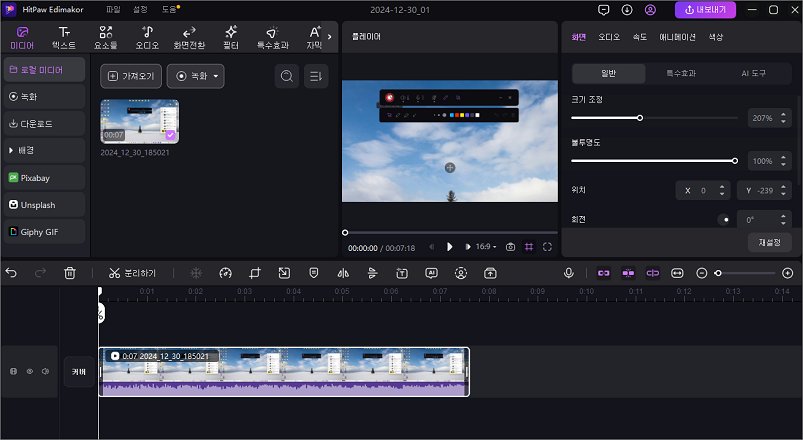Undo the last action
This screenshot has width=803, height=440.
(x=11, y=273)
